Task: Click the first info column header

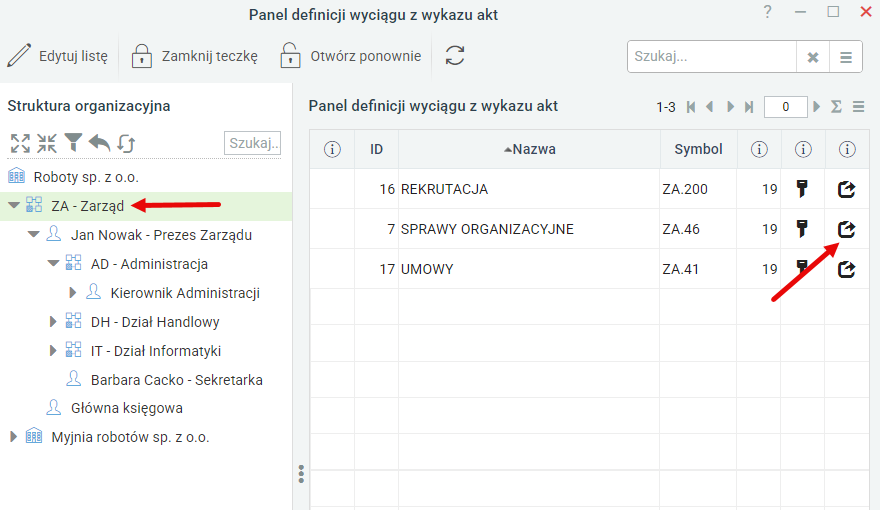Action: [332, 149]
